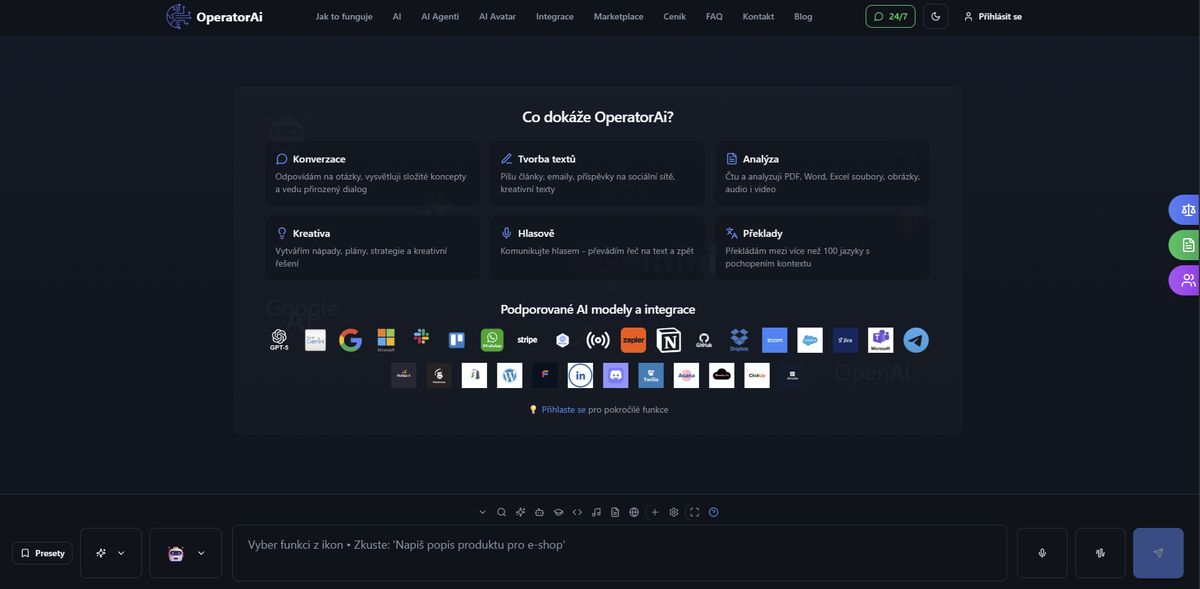
Task: Toggle the audio waveform voice mode button
Action: 1100,553
